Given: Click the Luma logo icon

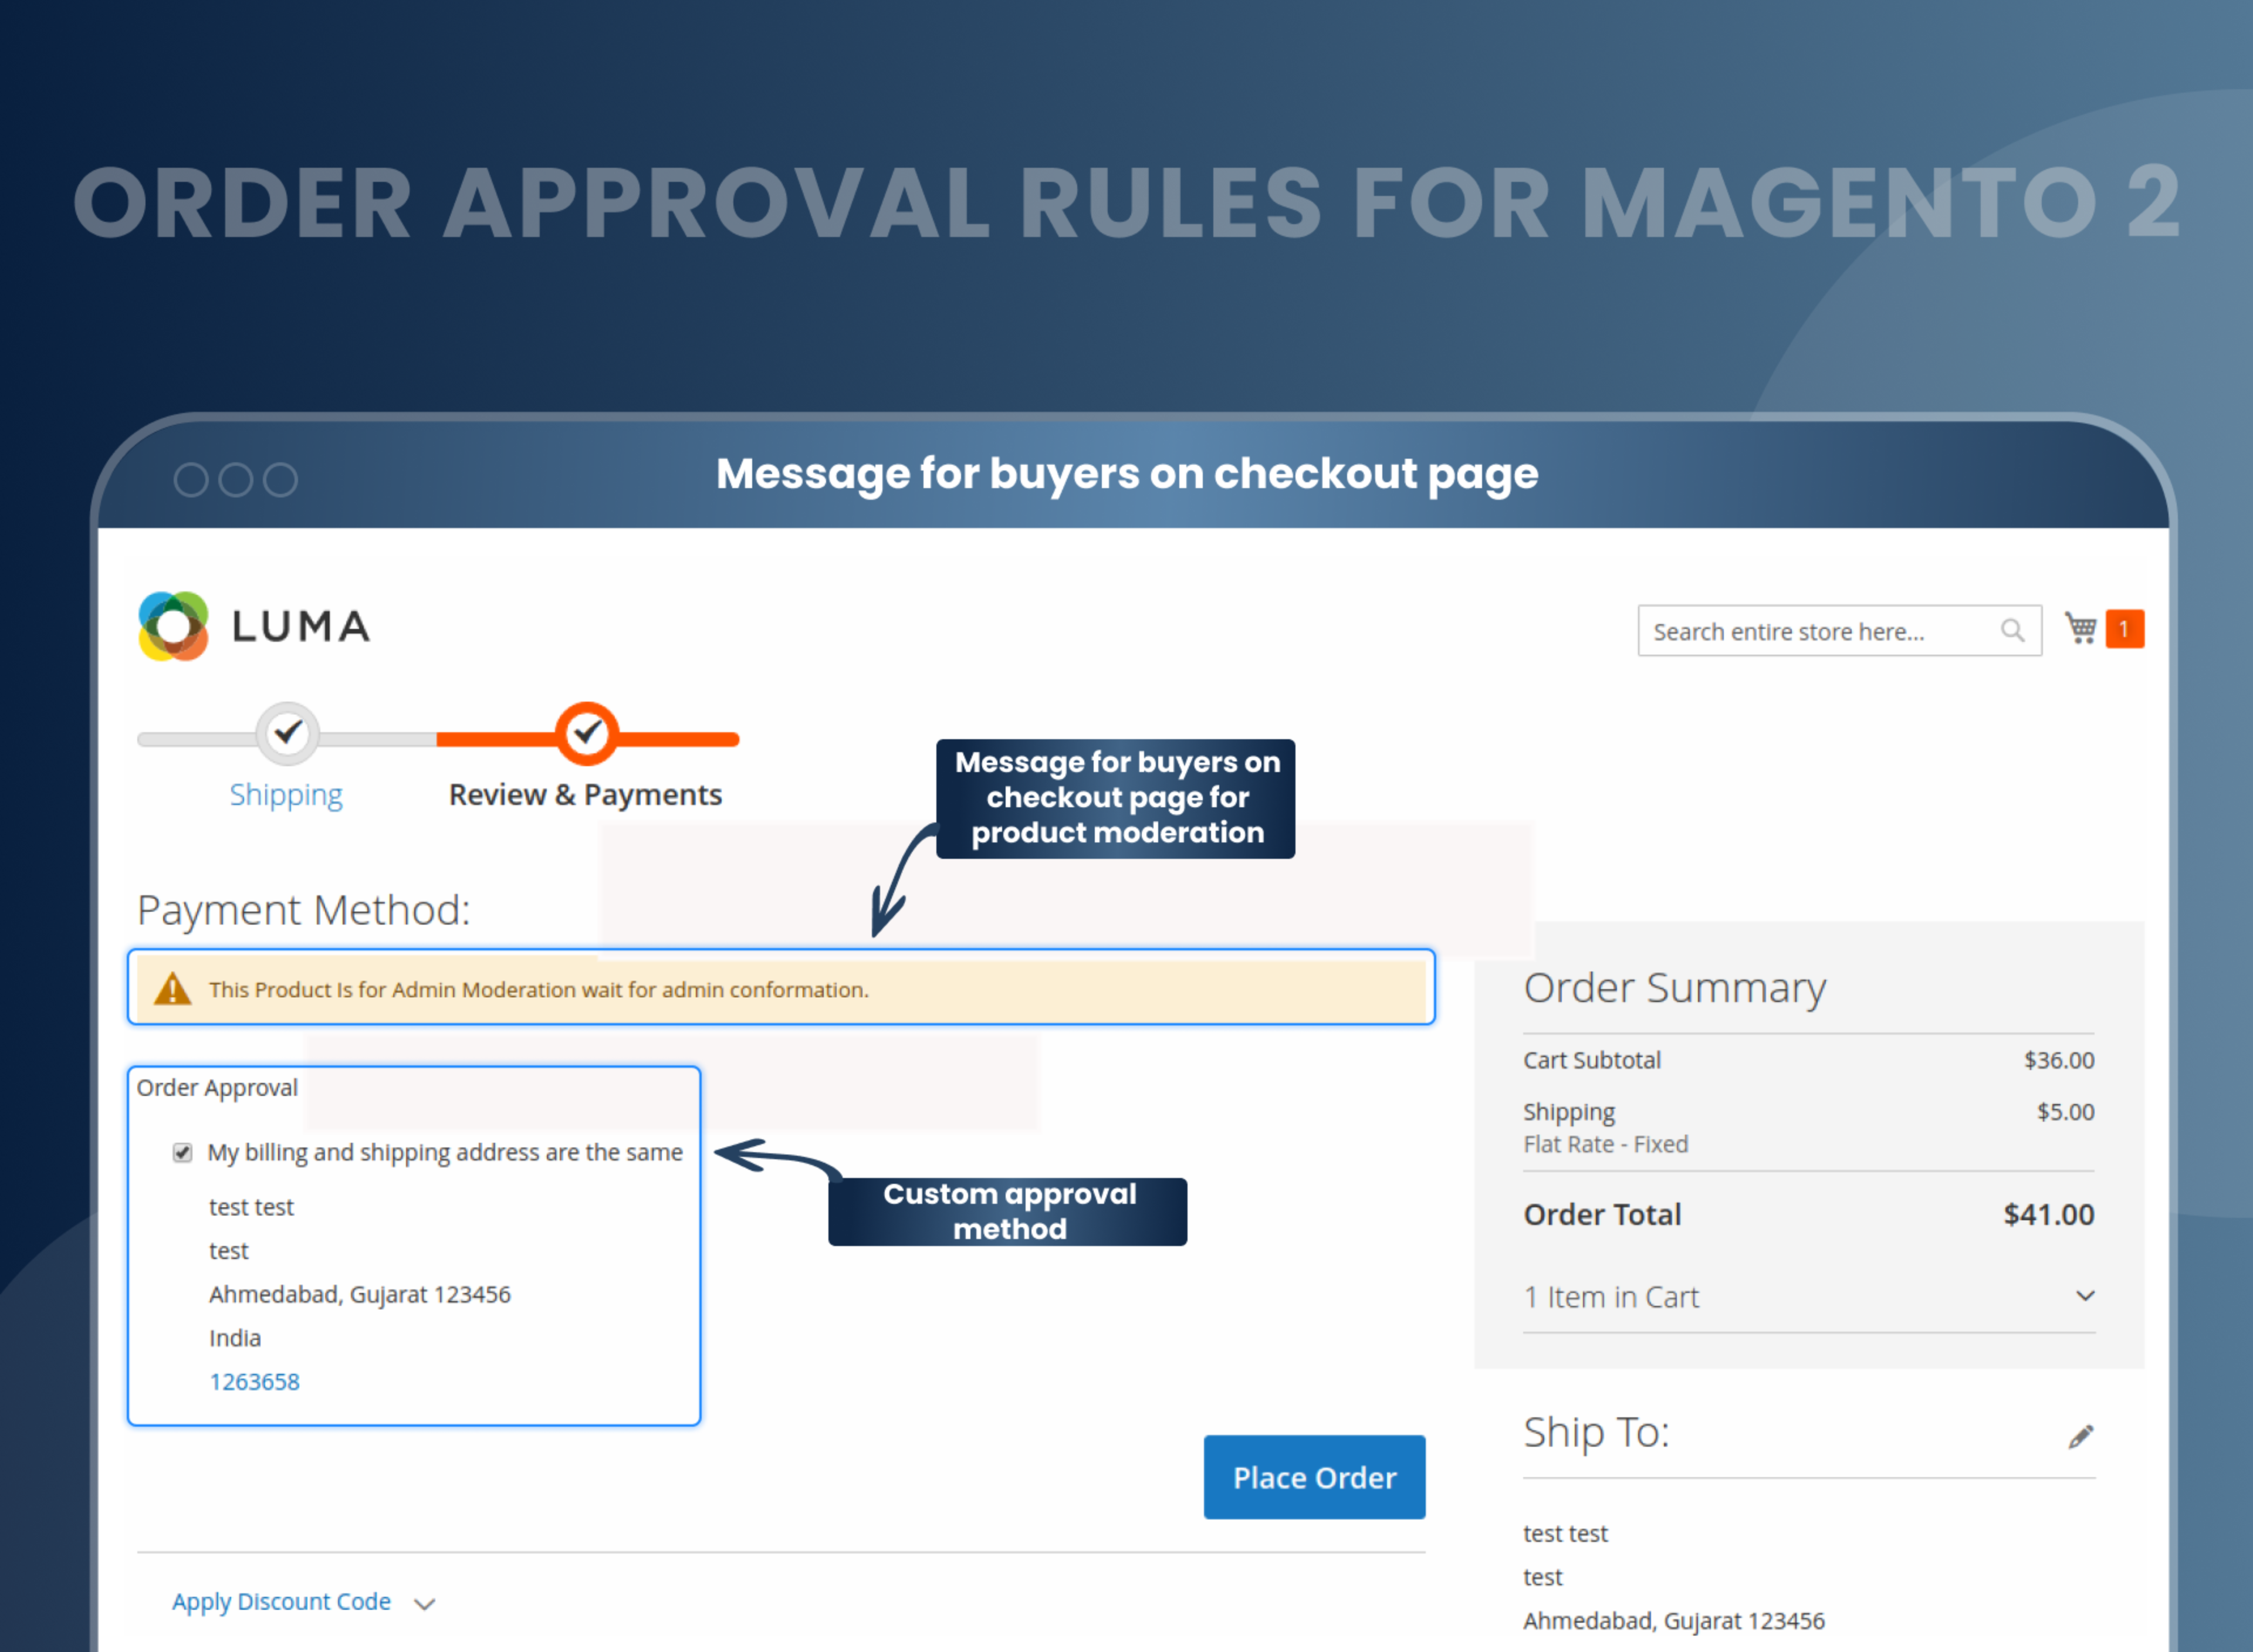Looking at the screenshot, I should (x=173, y=626).
